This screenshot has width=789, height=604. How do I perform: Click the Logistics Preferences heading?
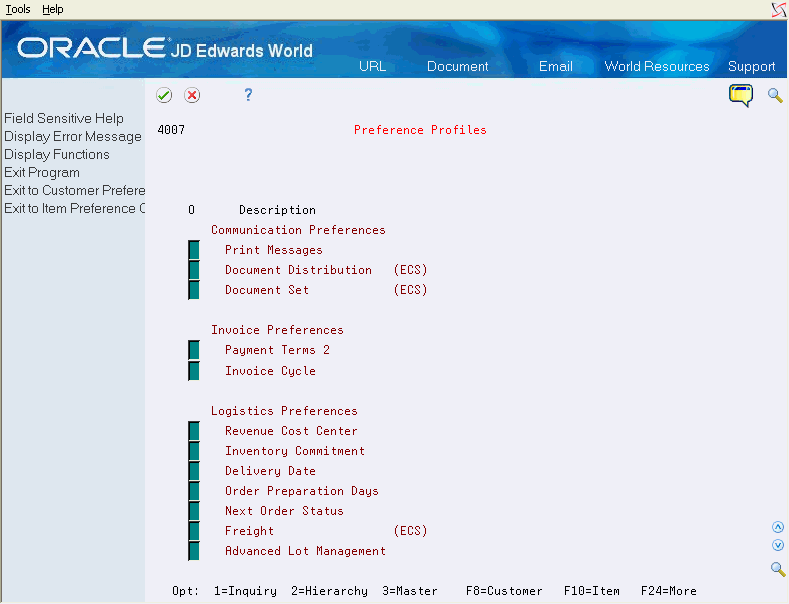coord(284,411)
